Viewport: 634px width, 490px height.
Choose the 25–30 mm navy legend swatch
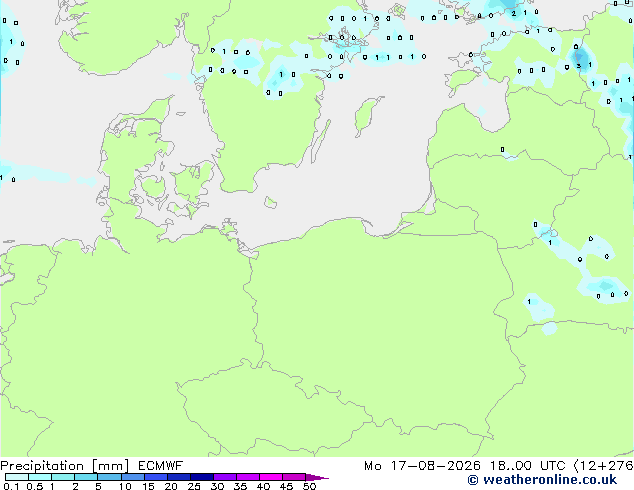coord(202,477)
